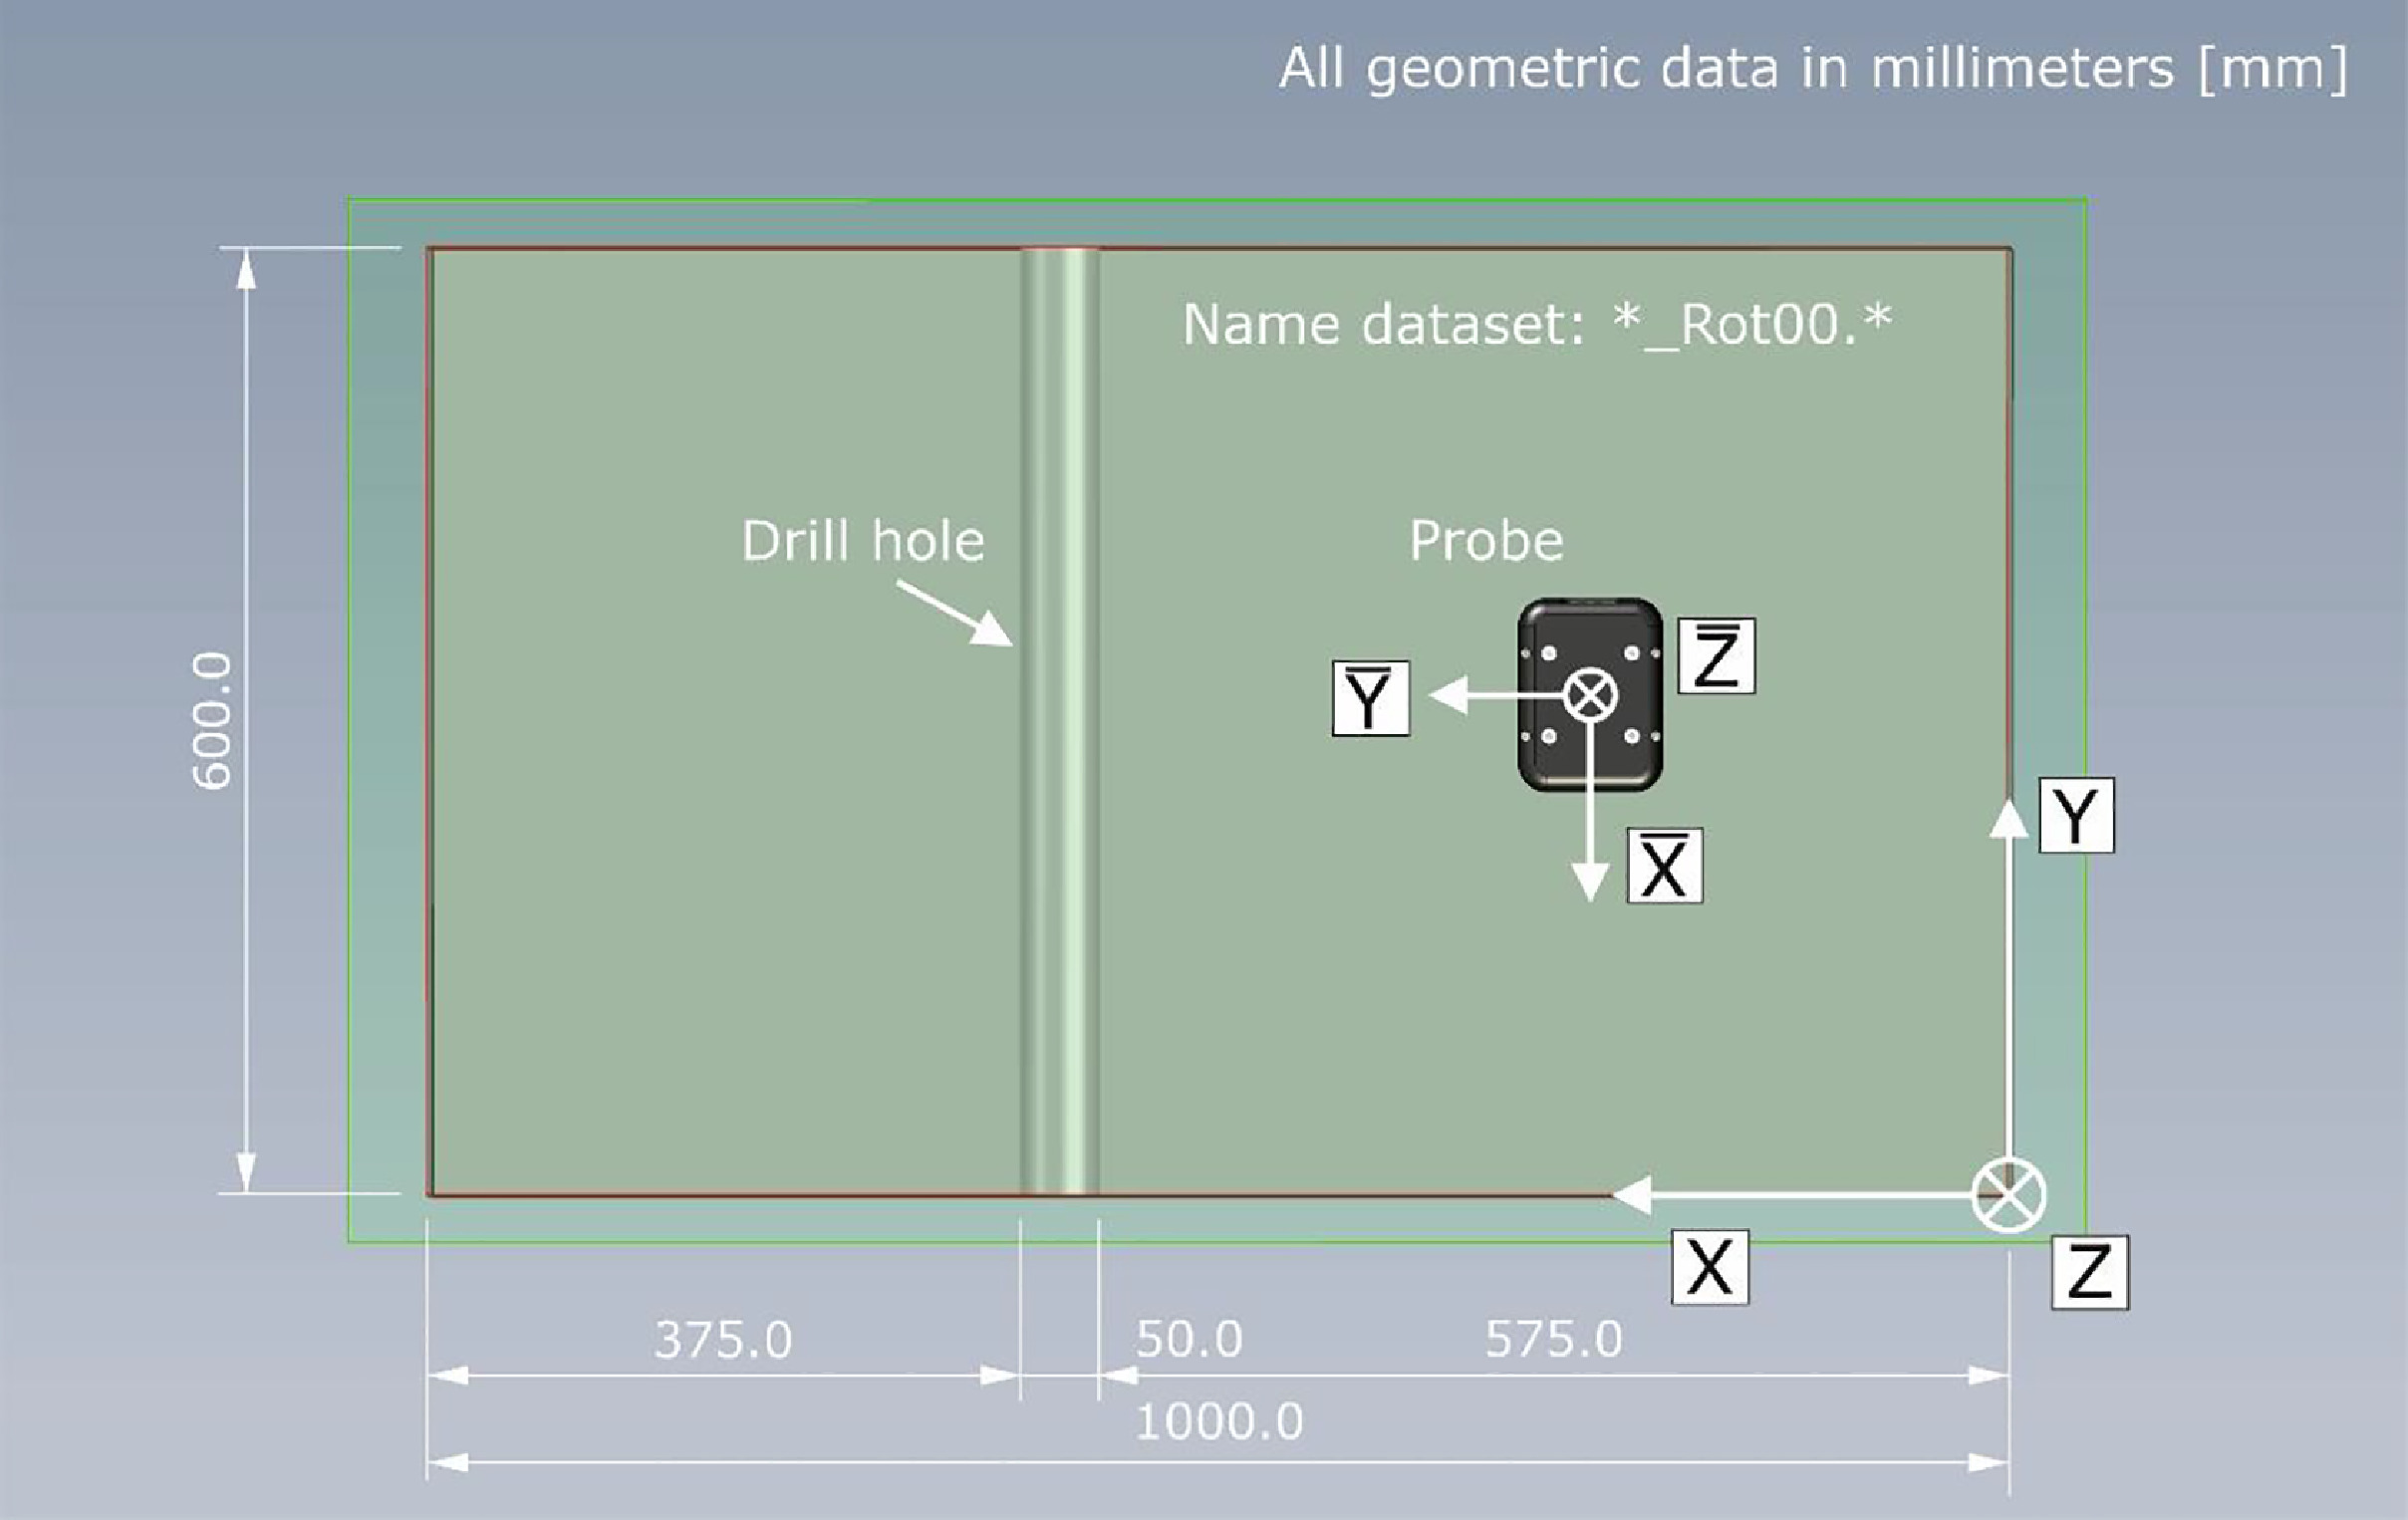Click the probe's crossed-circle origin marker
Viewport: 2408px width, 1520px height.
tap(1590, 694)
